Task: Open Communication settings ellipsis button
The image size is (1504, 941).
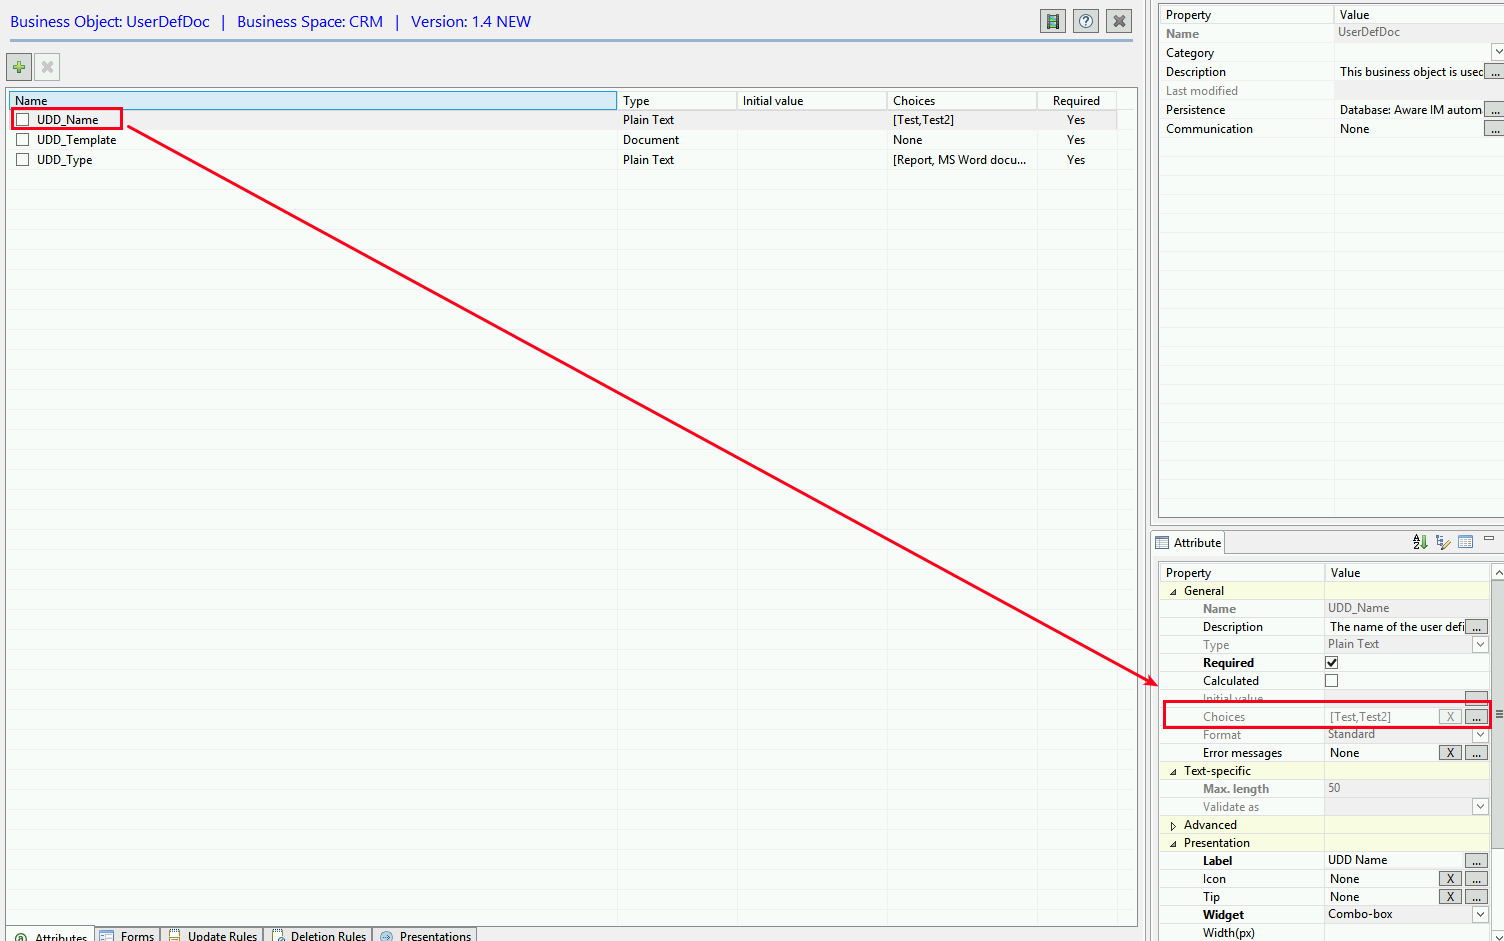Action: coord(1494,129)
